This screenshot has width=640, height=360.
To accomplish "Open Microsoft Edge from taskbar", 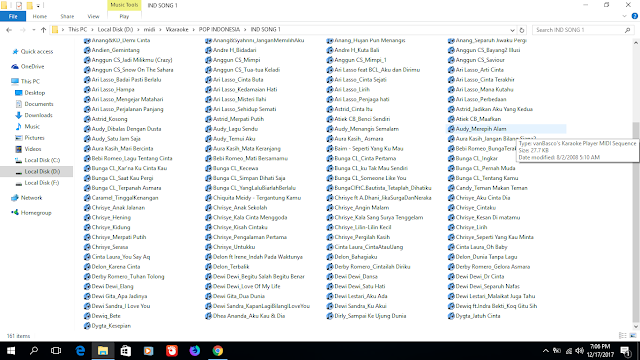I will [x=80, y=351].
